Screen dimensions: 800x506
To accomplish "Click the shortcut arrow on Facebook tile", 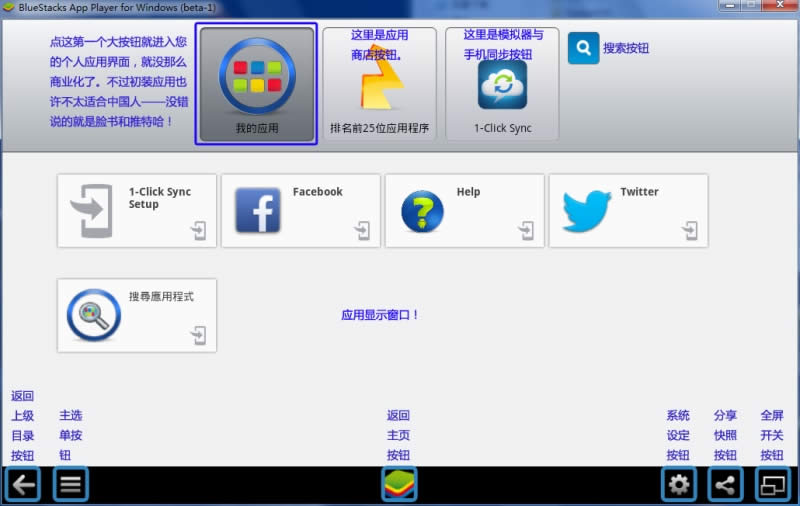I will 362,231.
